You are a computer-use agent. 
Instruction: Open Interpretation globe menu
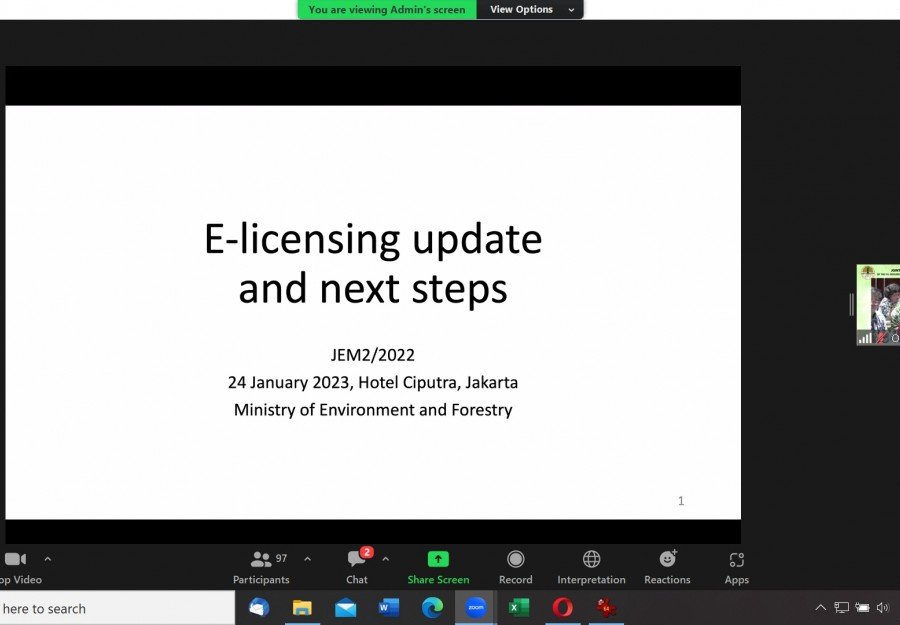pos(591,568)
